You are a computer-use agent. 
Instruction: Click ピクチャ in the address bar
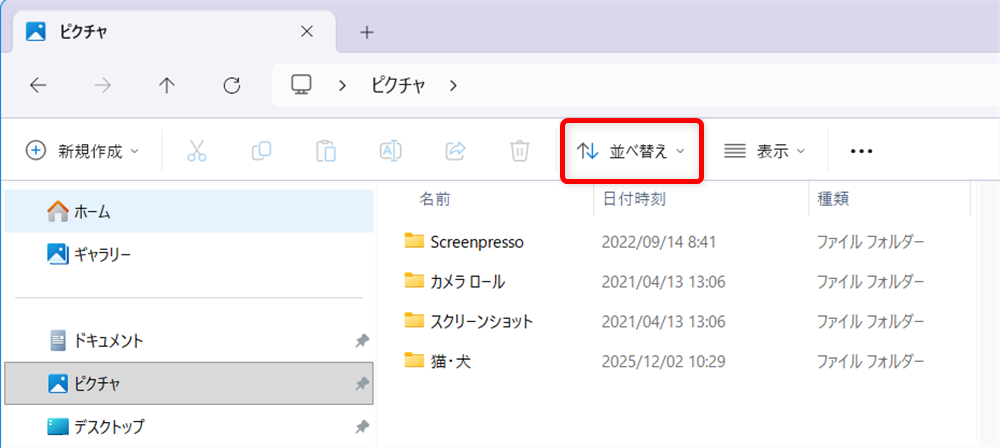coord(398,86)
